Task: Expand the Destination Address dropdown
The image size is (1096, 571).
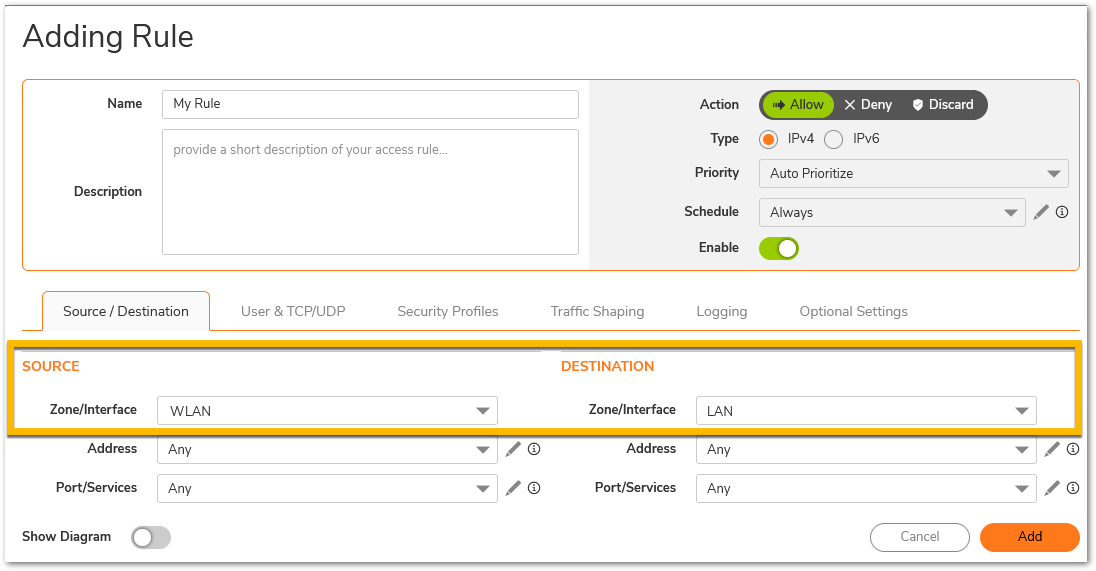Action: 866,449
